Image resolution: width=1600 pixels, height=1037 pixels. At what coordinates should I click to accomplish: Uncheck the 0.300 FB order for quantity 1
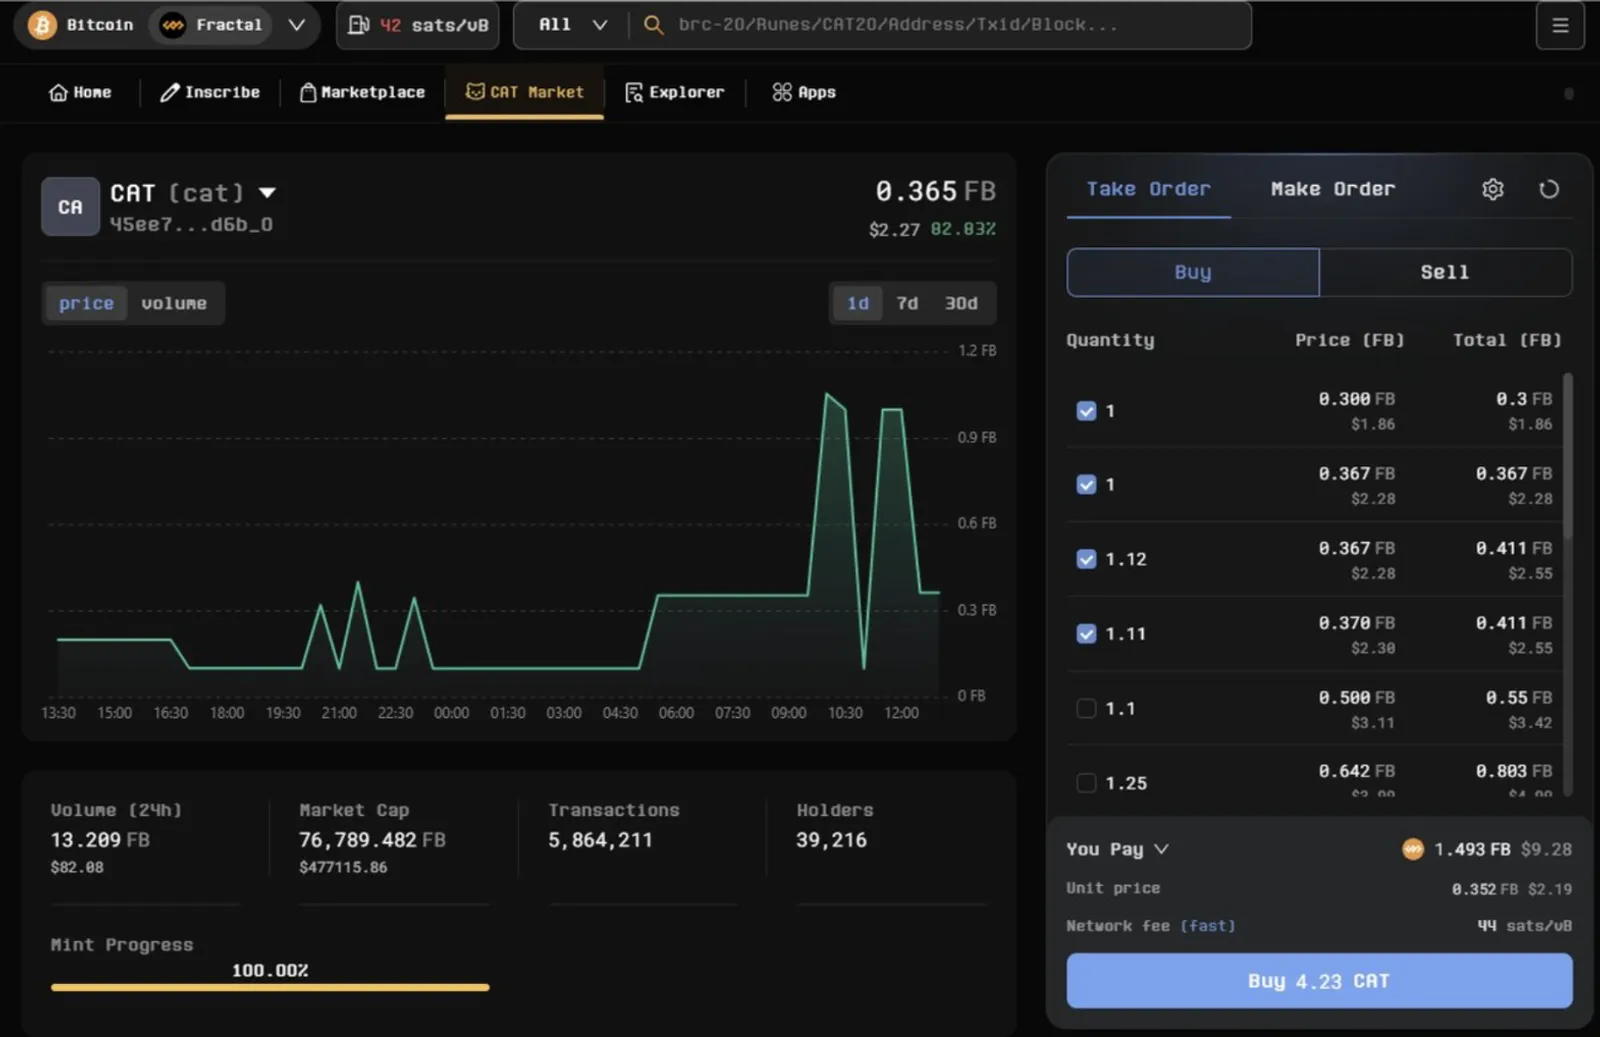pos(1086,411)
